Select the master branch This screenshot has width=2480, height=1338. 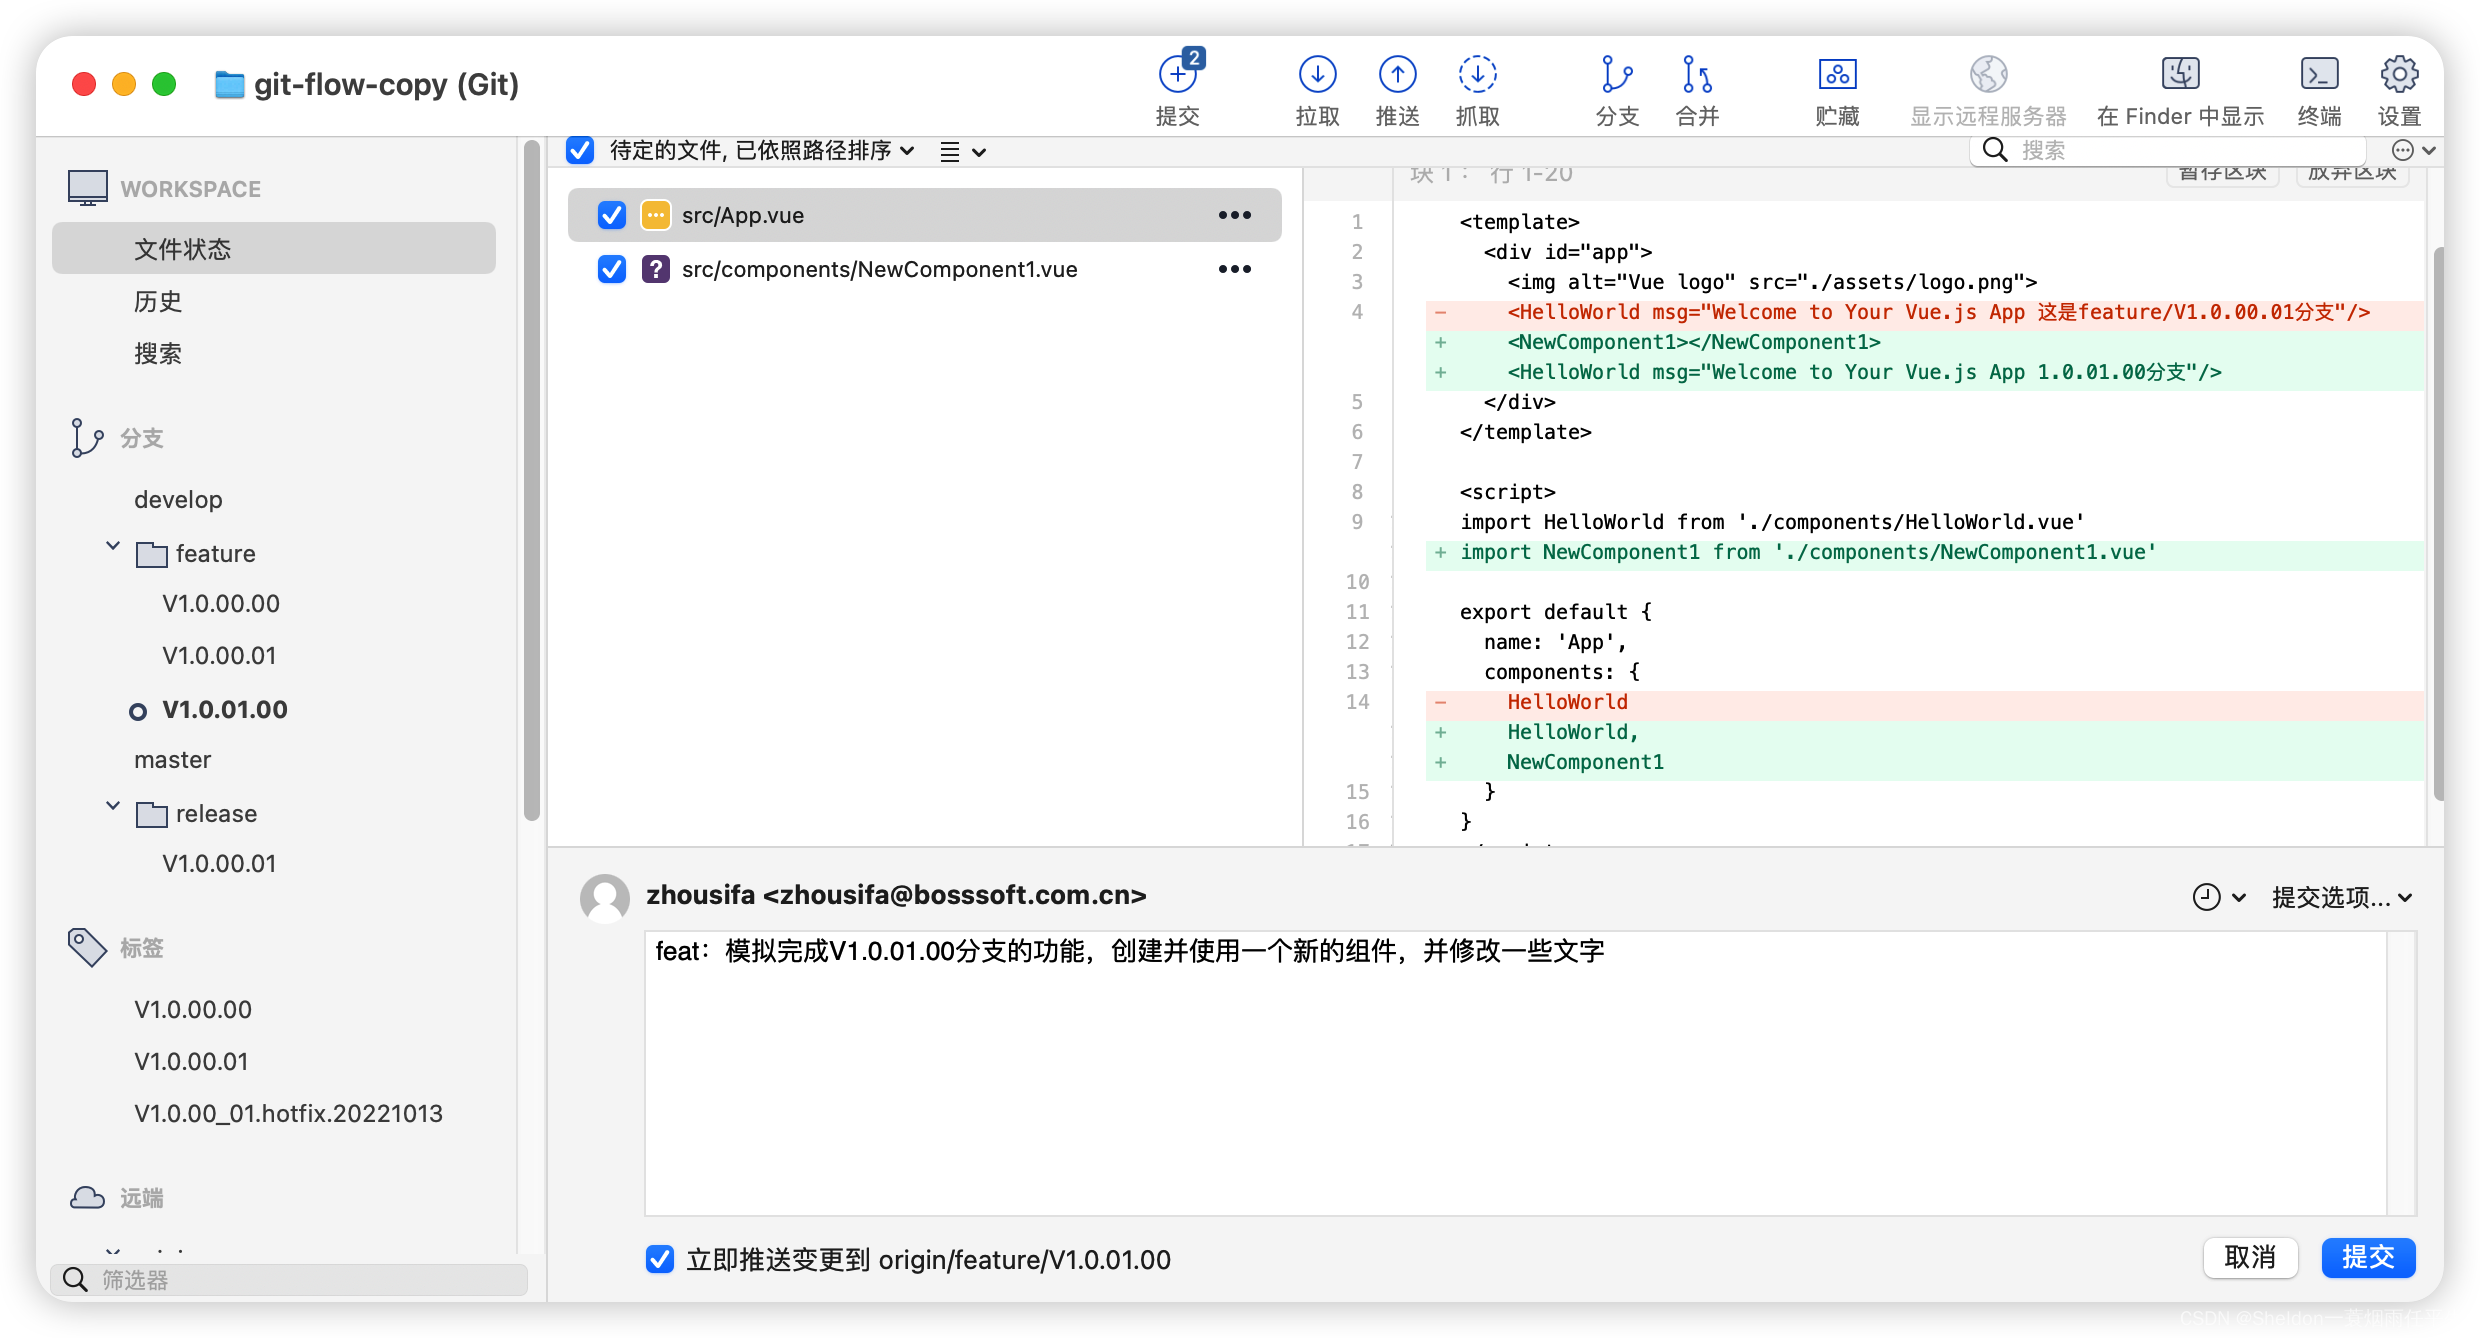coord(173,759)
